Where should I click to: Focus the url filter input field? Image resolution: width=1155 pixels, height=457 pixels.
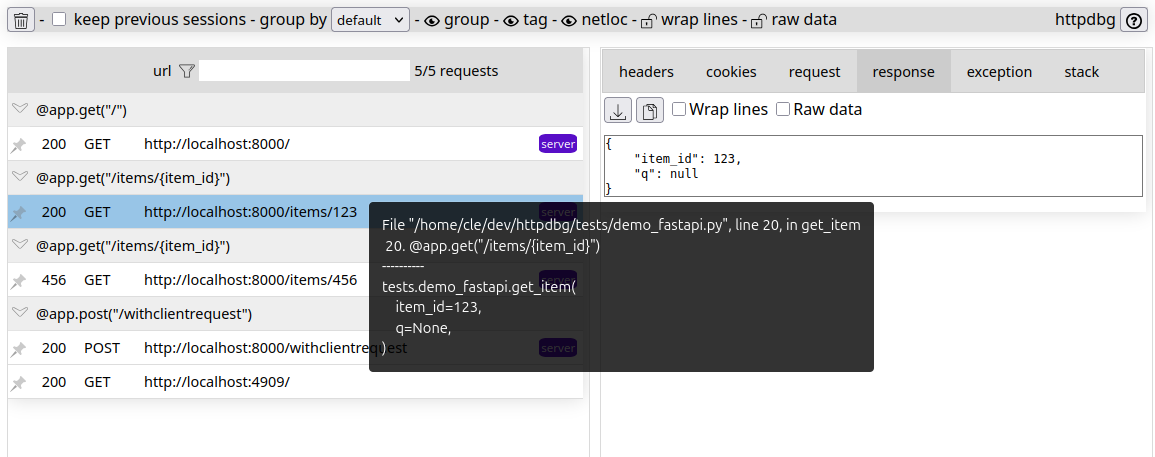(x=304, y=71)
